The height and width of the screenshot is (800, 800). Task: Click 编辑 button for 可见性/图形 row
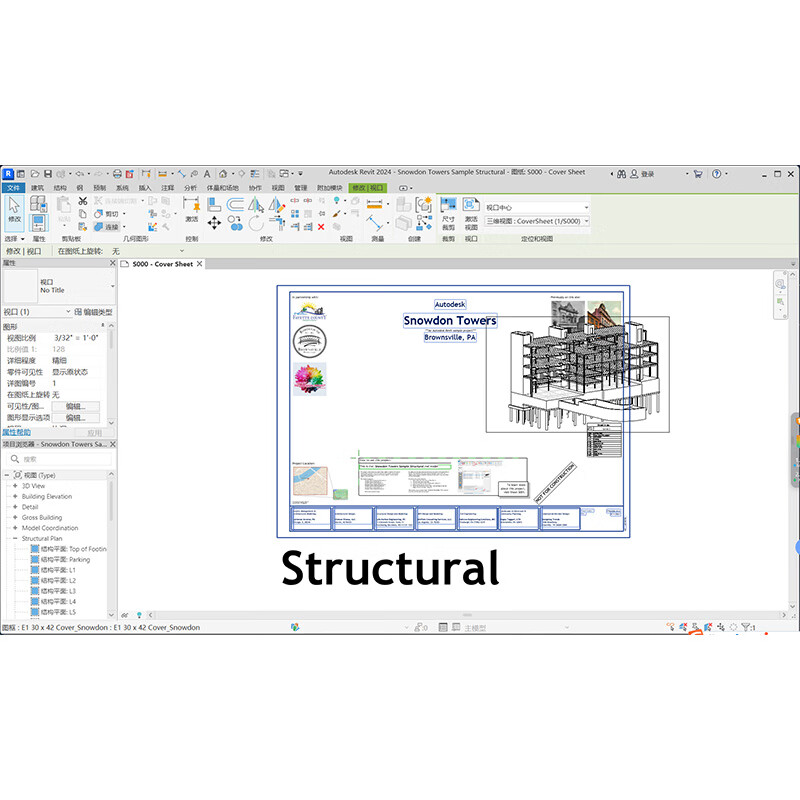[76, 406]
